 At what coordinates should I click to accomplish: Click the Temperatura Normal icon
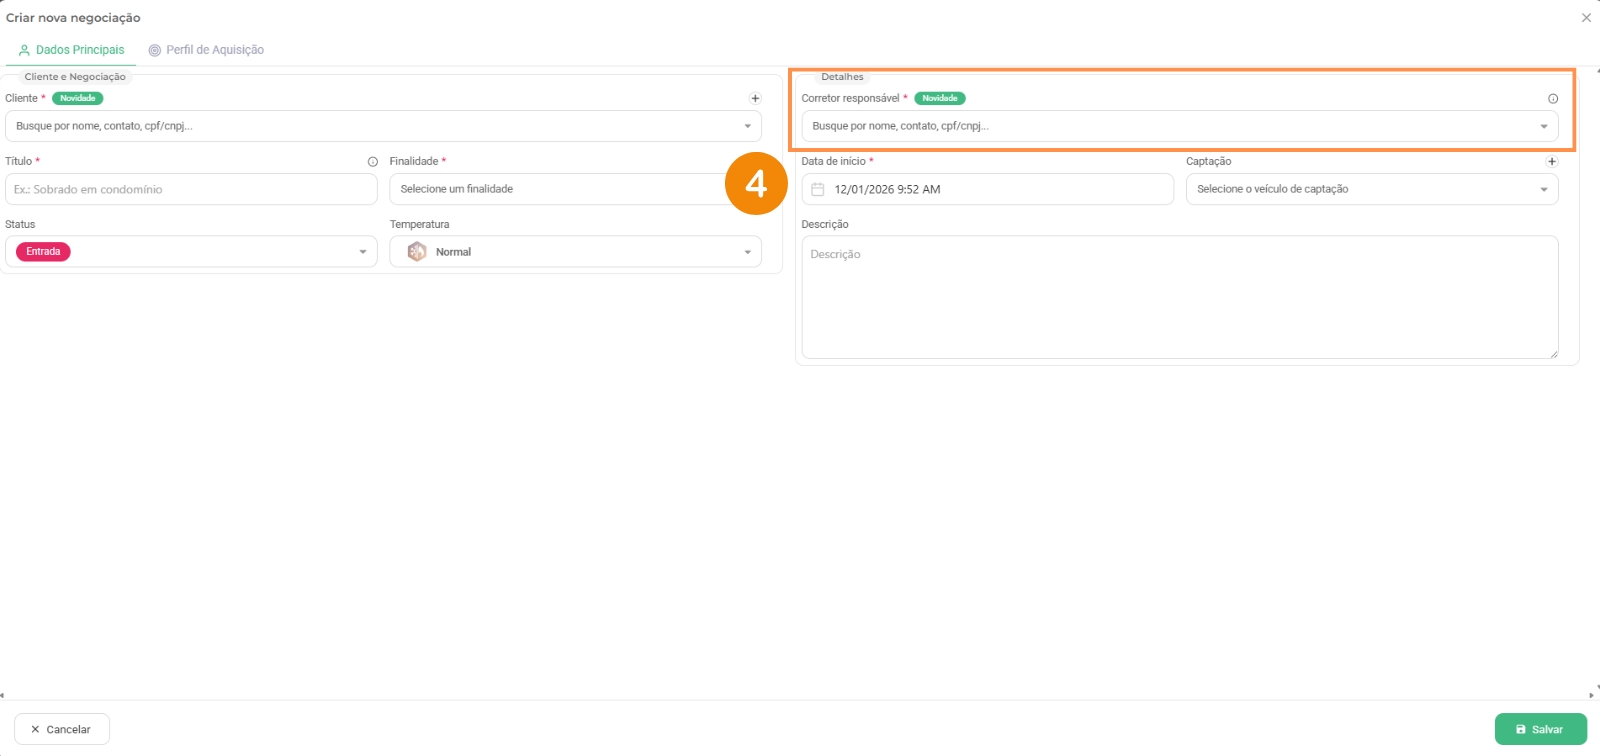tap(417, 252)
